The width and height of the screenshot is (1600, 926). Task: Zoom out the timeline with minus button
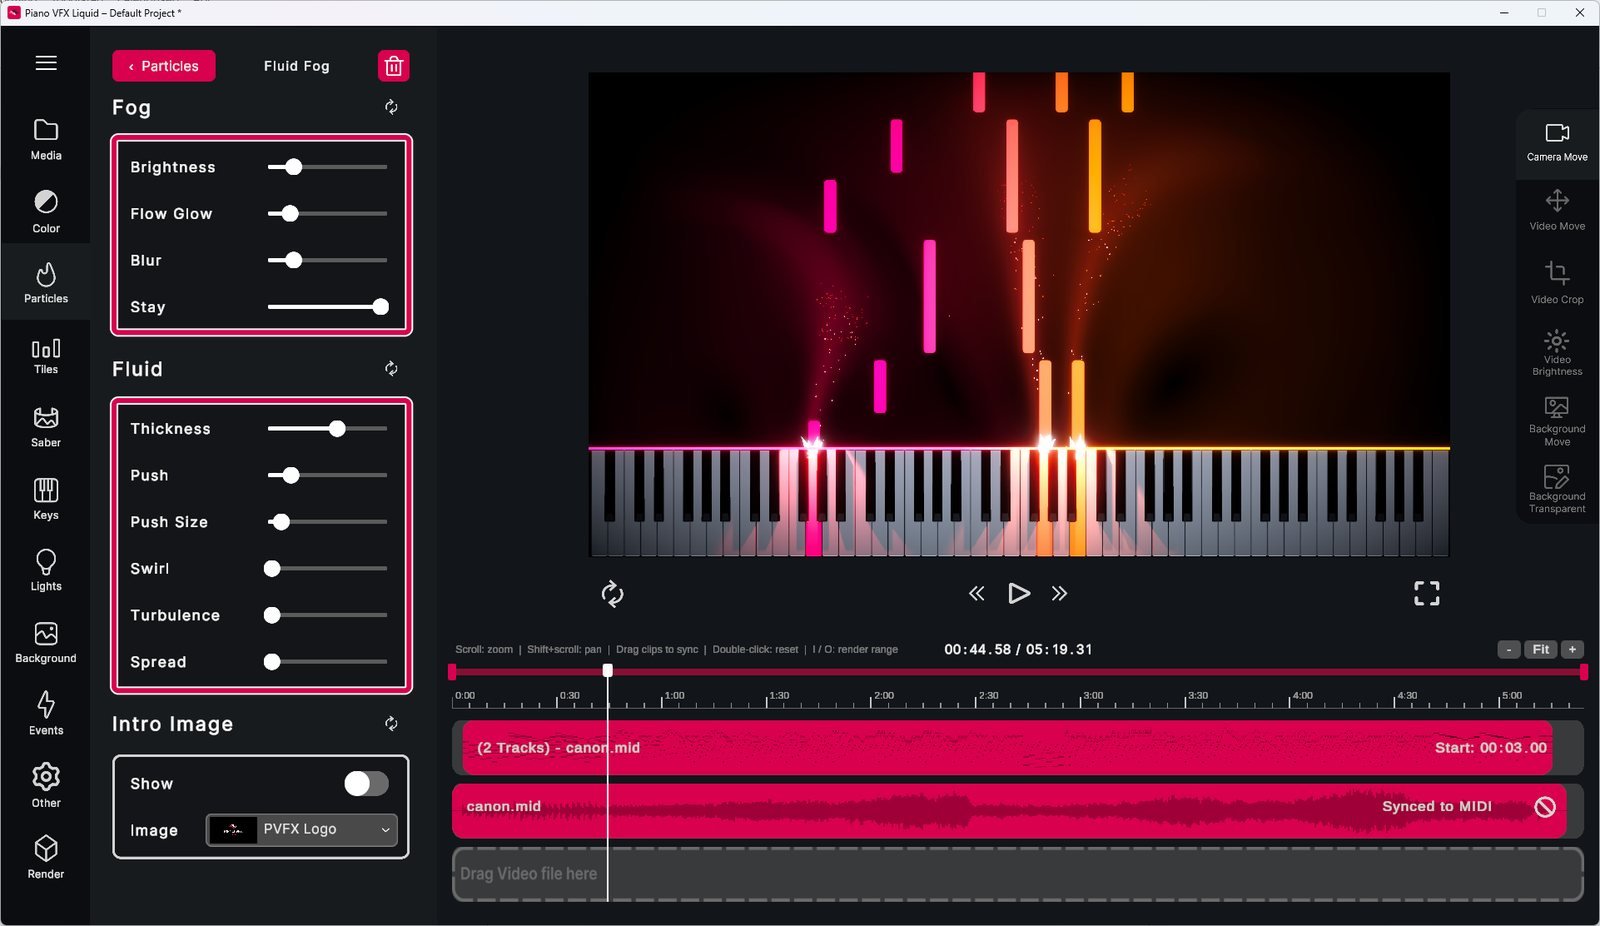click(1509, 649)
